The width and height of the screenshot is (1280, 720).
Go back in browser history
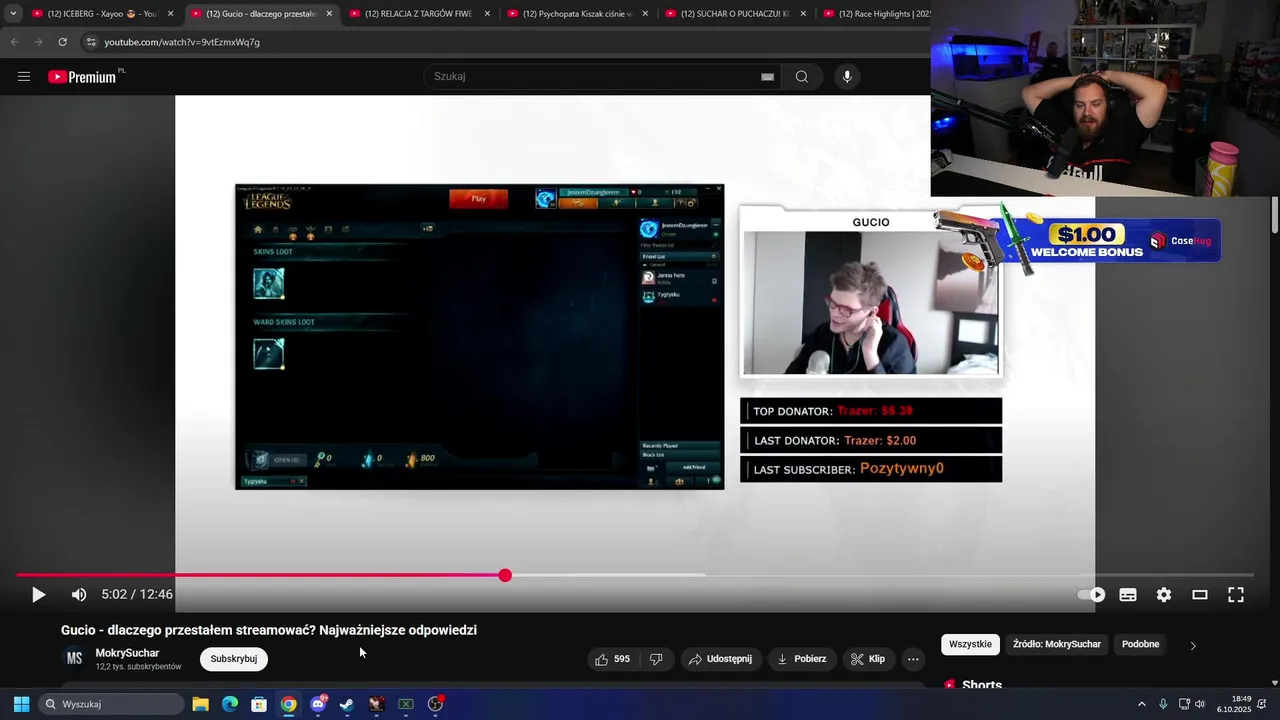[14, 42]
